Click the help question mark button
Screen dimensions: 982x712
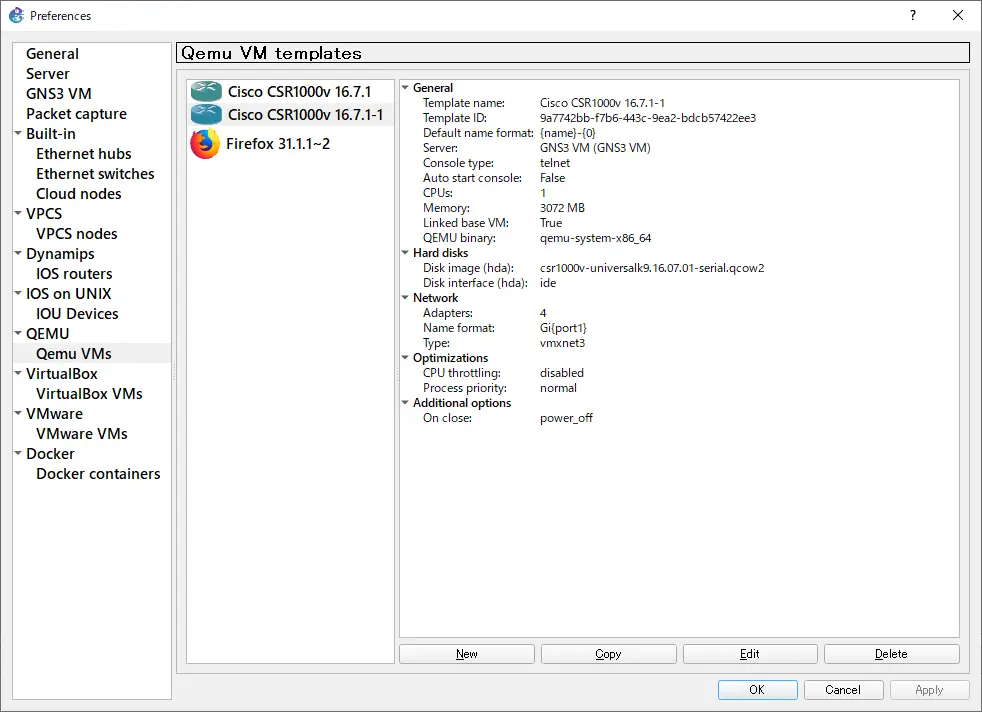pyautogui.click(x=912, y=15)
